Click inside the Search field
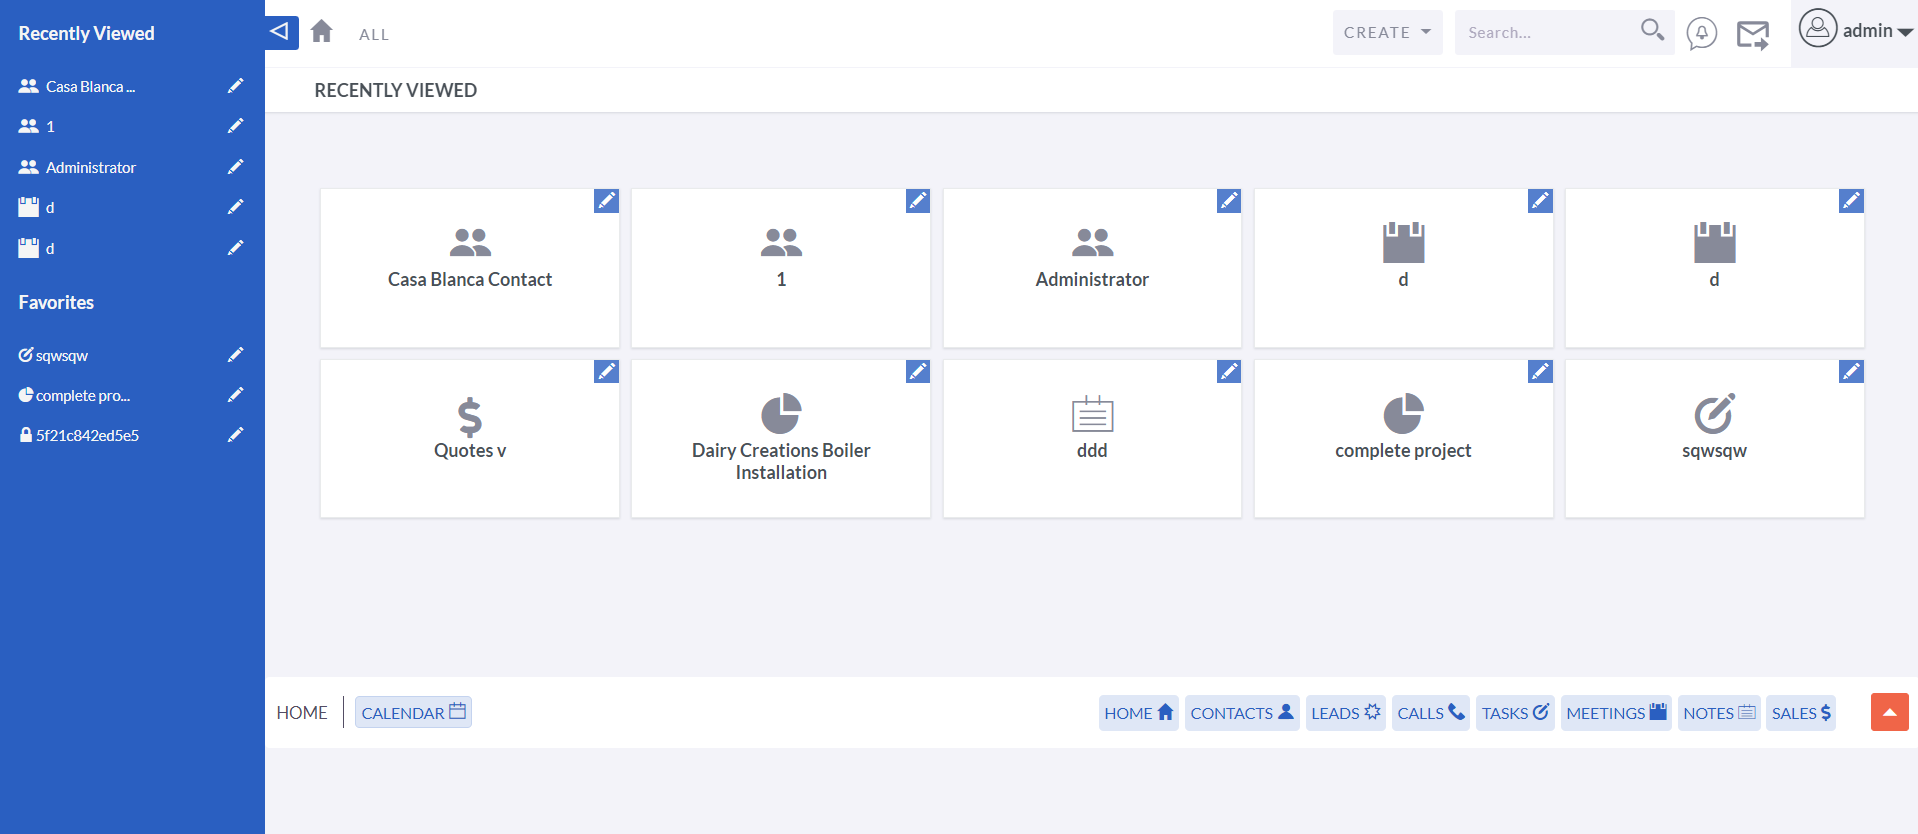 click(1545, 33)
